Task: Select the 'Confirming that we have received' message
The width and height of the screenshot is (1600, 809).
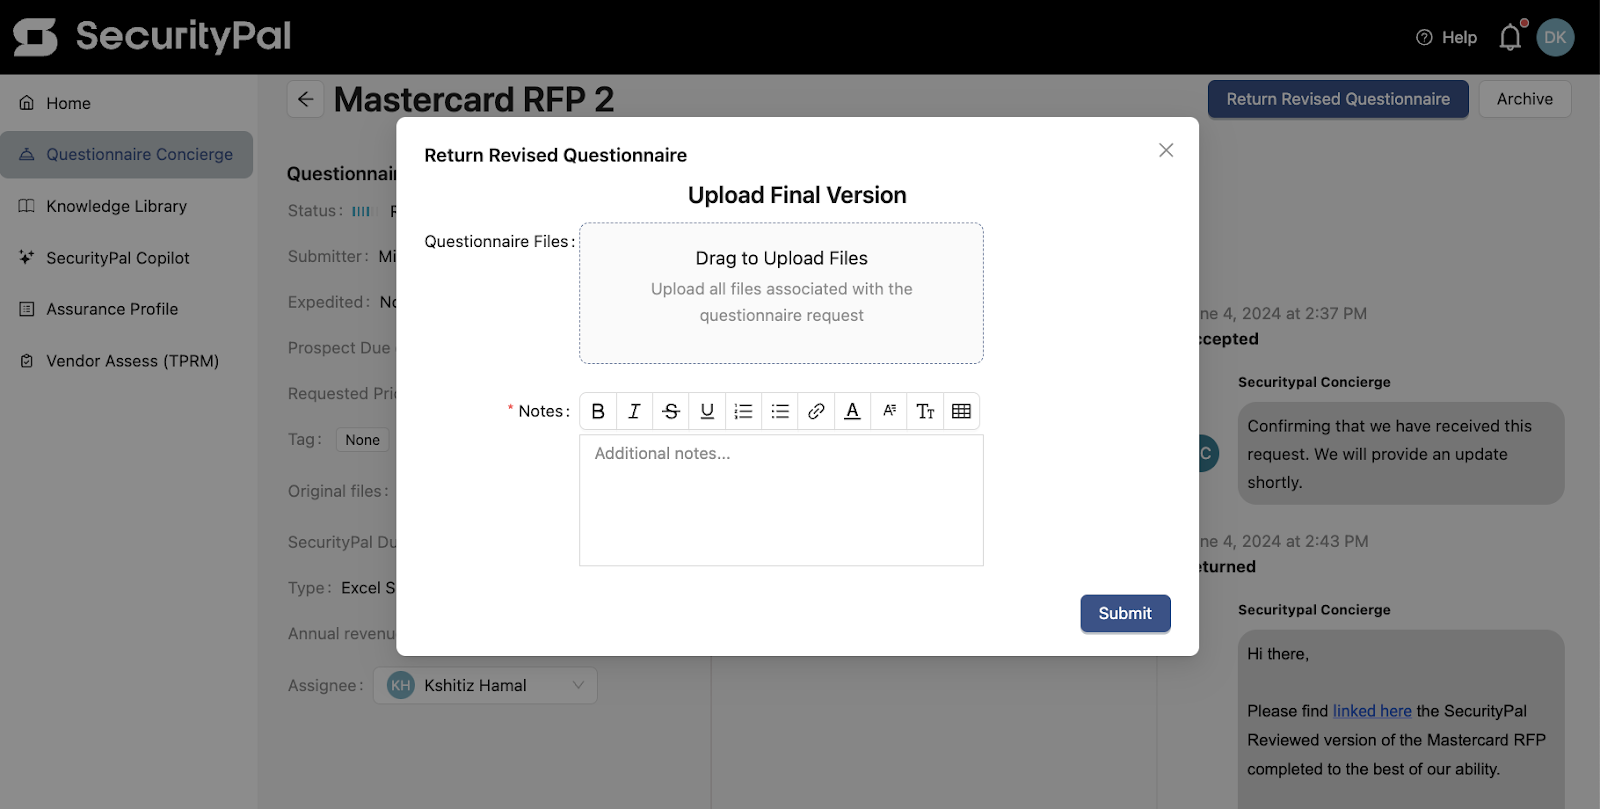Action: (1401, 454)
